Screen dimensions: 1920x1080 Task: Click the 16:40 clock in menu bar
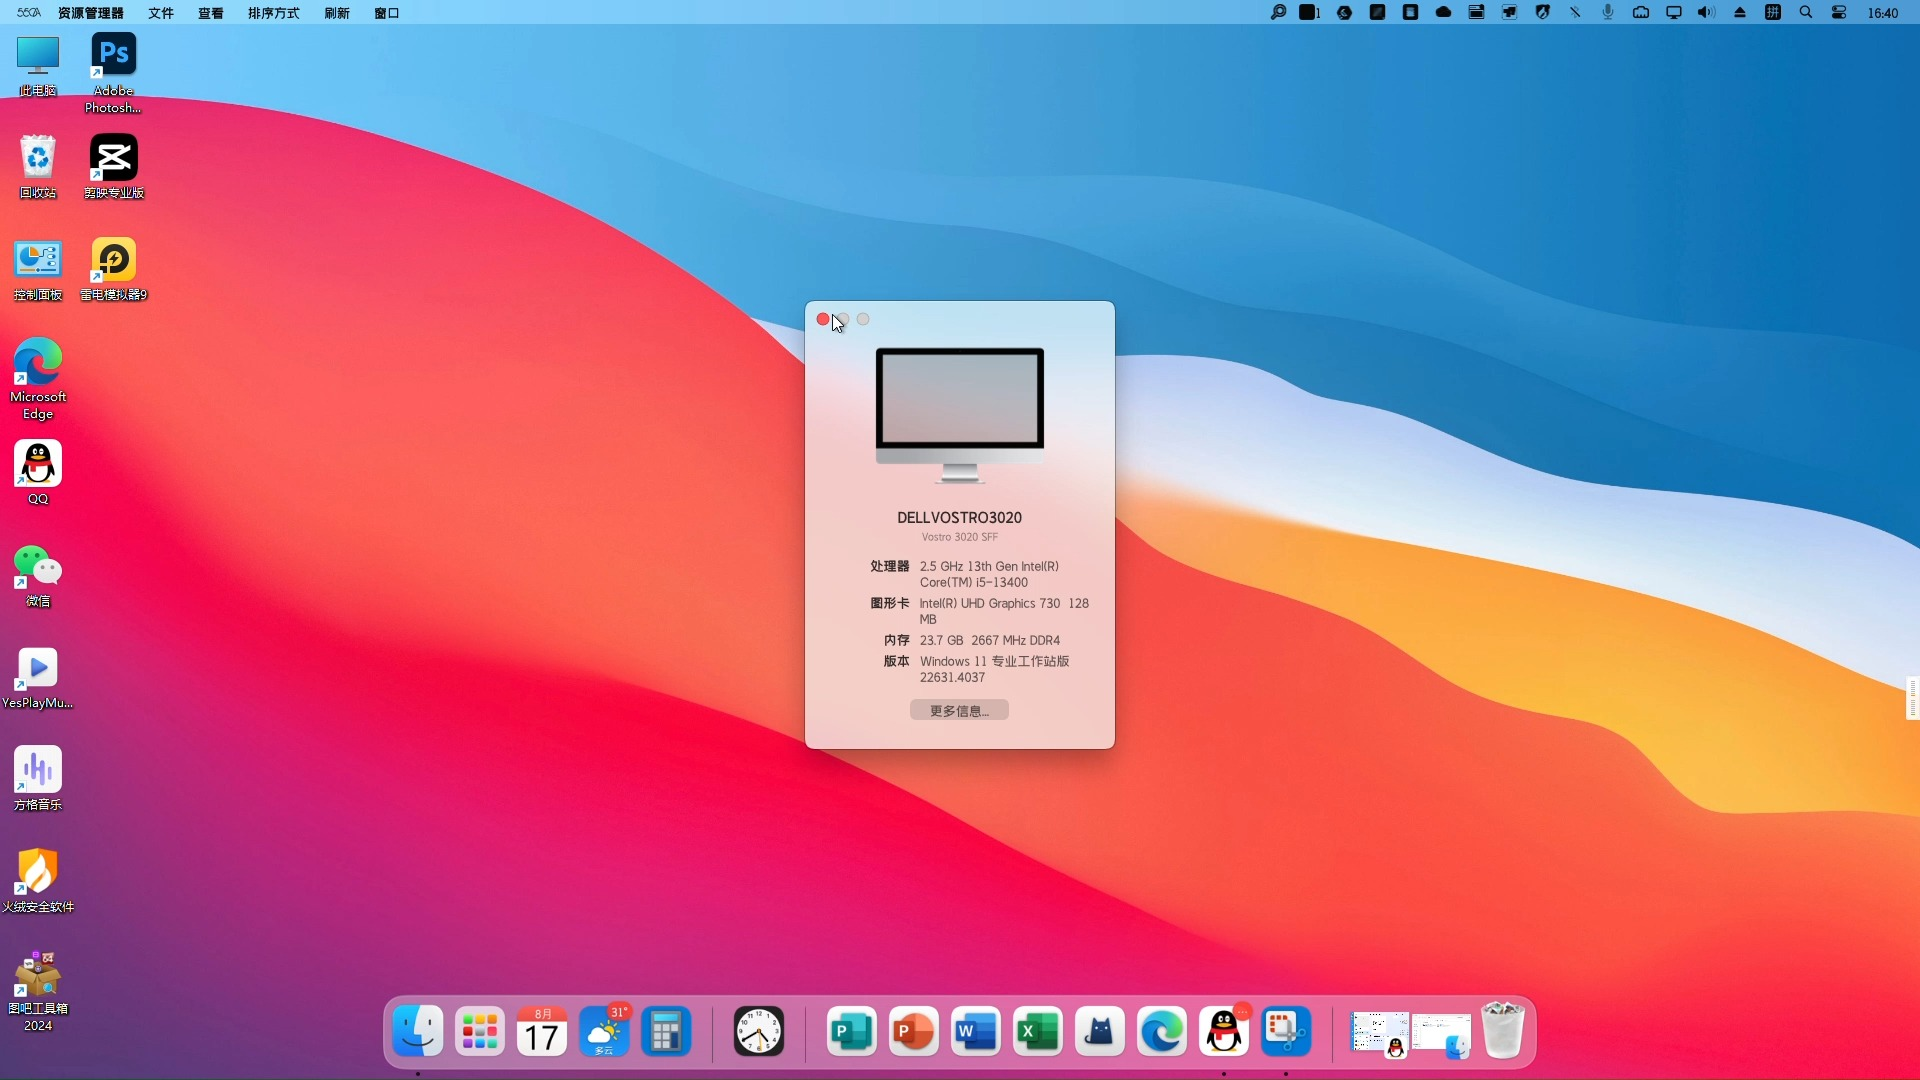click(1883, 13)
